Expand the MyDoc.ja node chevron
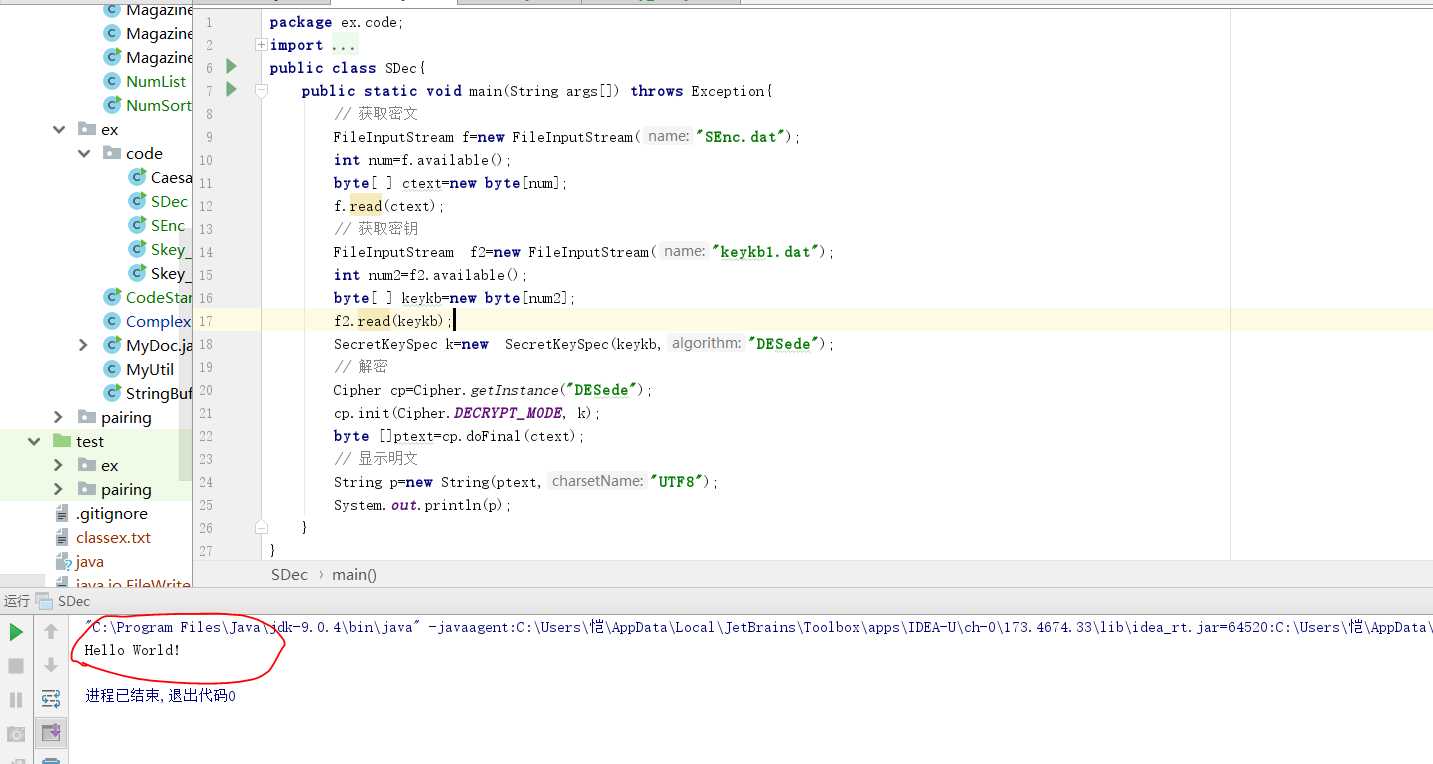 83,345
